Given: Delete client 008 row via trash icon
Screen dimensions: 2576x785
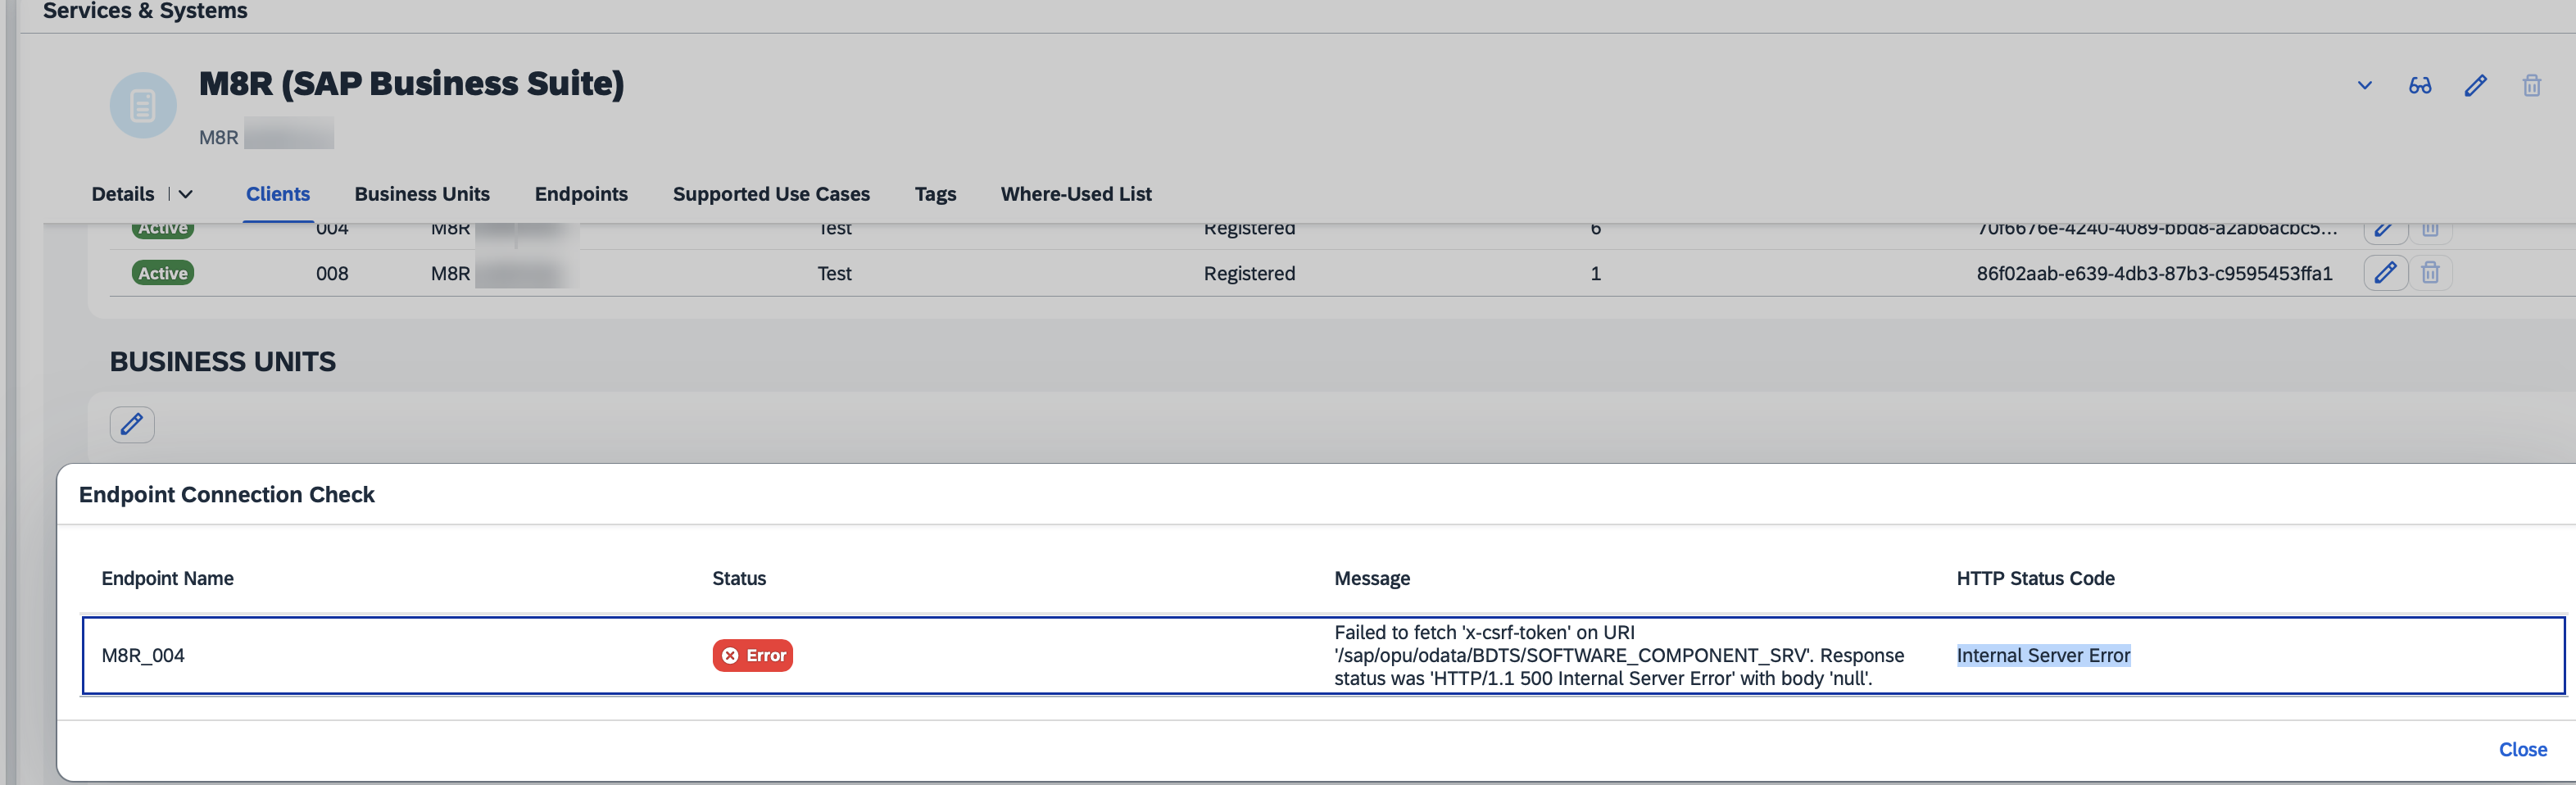Looking at the screenshot, I should [2430, 273].
